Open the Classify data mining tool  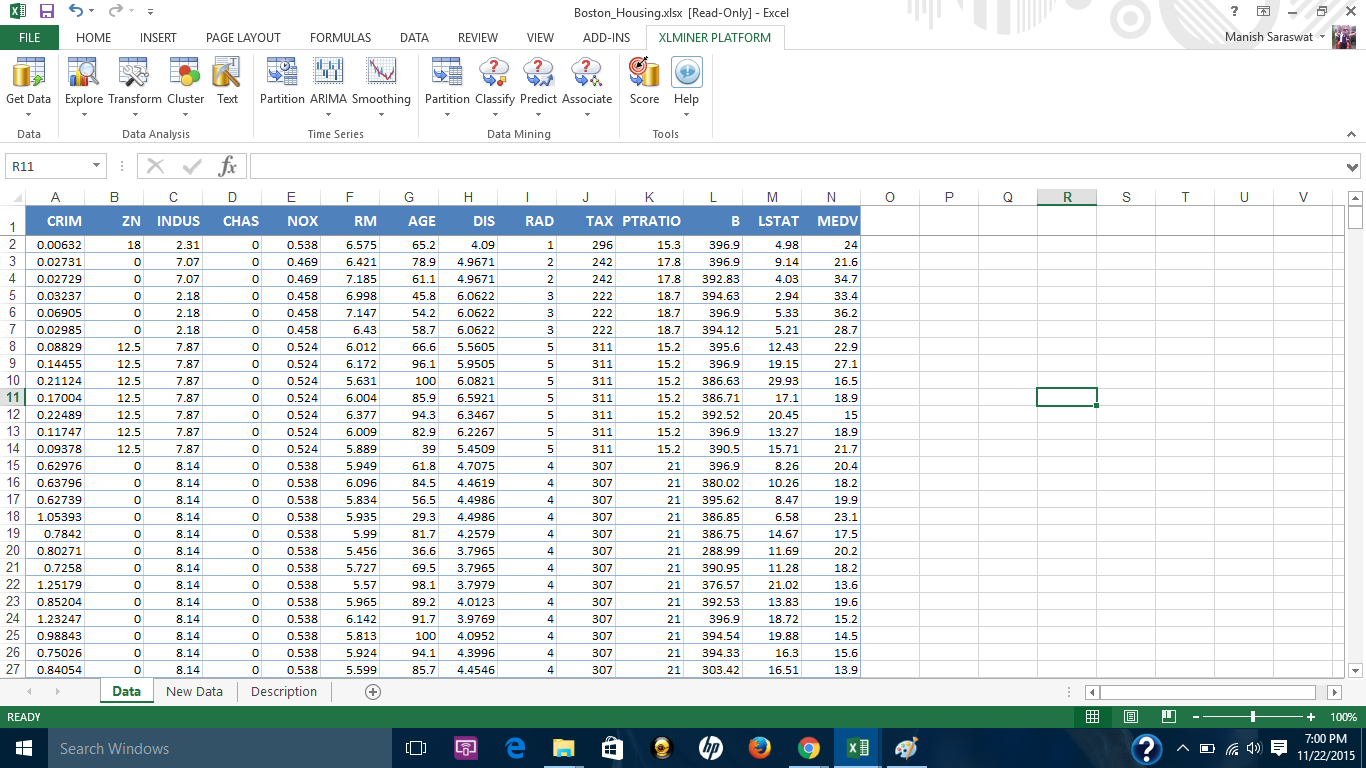[494, 74]
